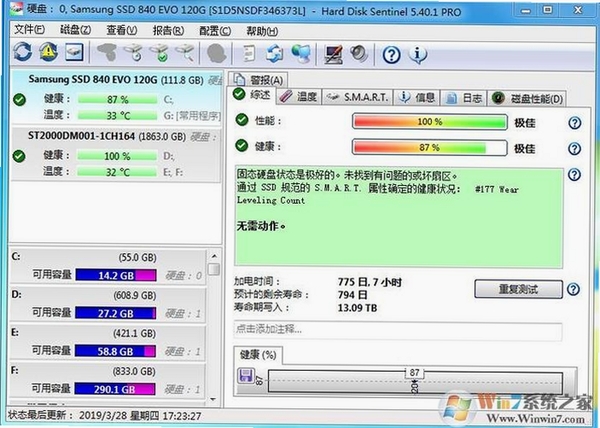600x428 pixels.
Task: Click the partition list scroll down arrow
Action: coord(214,399)
